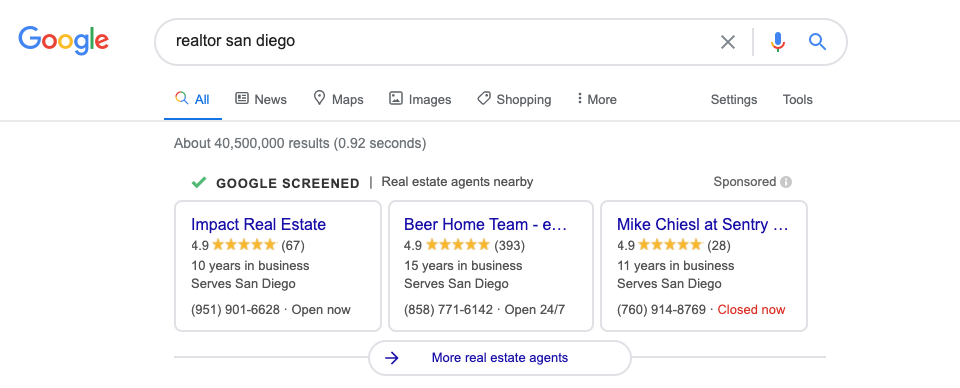Click the Open now status text
Screen dimensions: 960x388
coord(321,310)
